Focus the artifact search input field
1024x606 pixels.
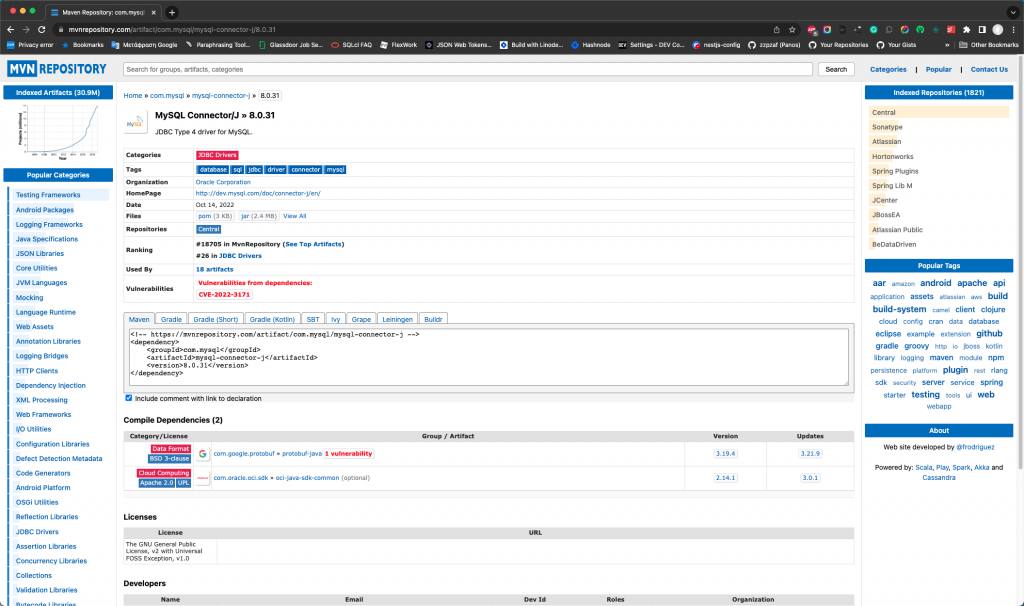[x=468, y=69]
